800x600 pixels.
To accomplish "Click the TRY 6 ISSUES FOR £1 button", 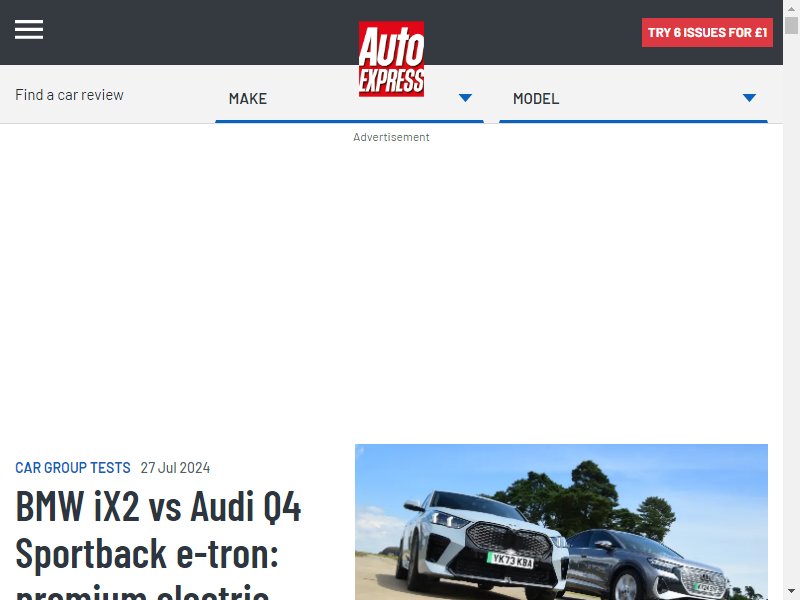I will pos(707,32).
